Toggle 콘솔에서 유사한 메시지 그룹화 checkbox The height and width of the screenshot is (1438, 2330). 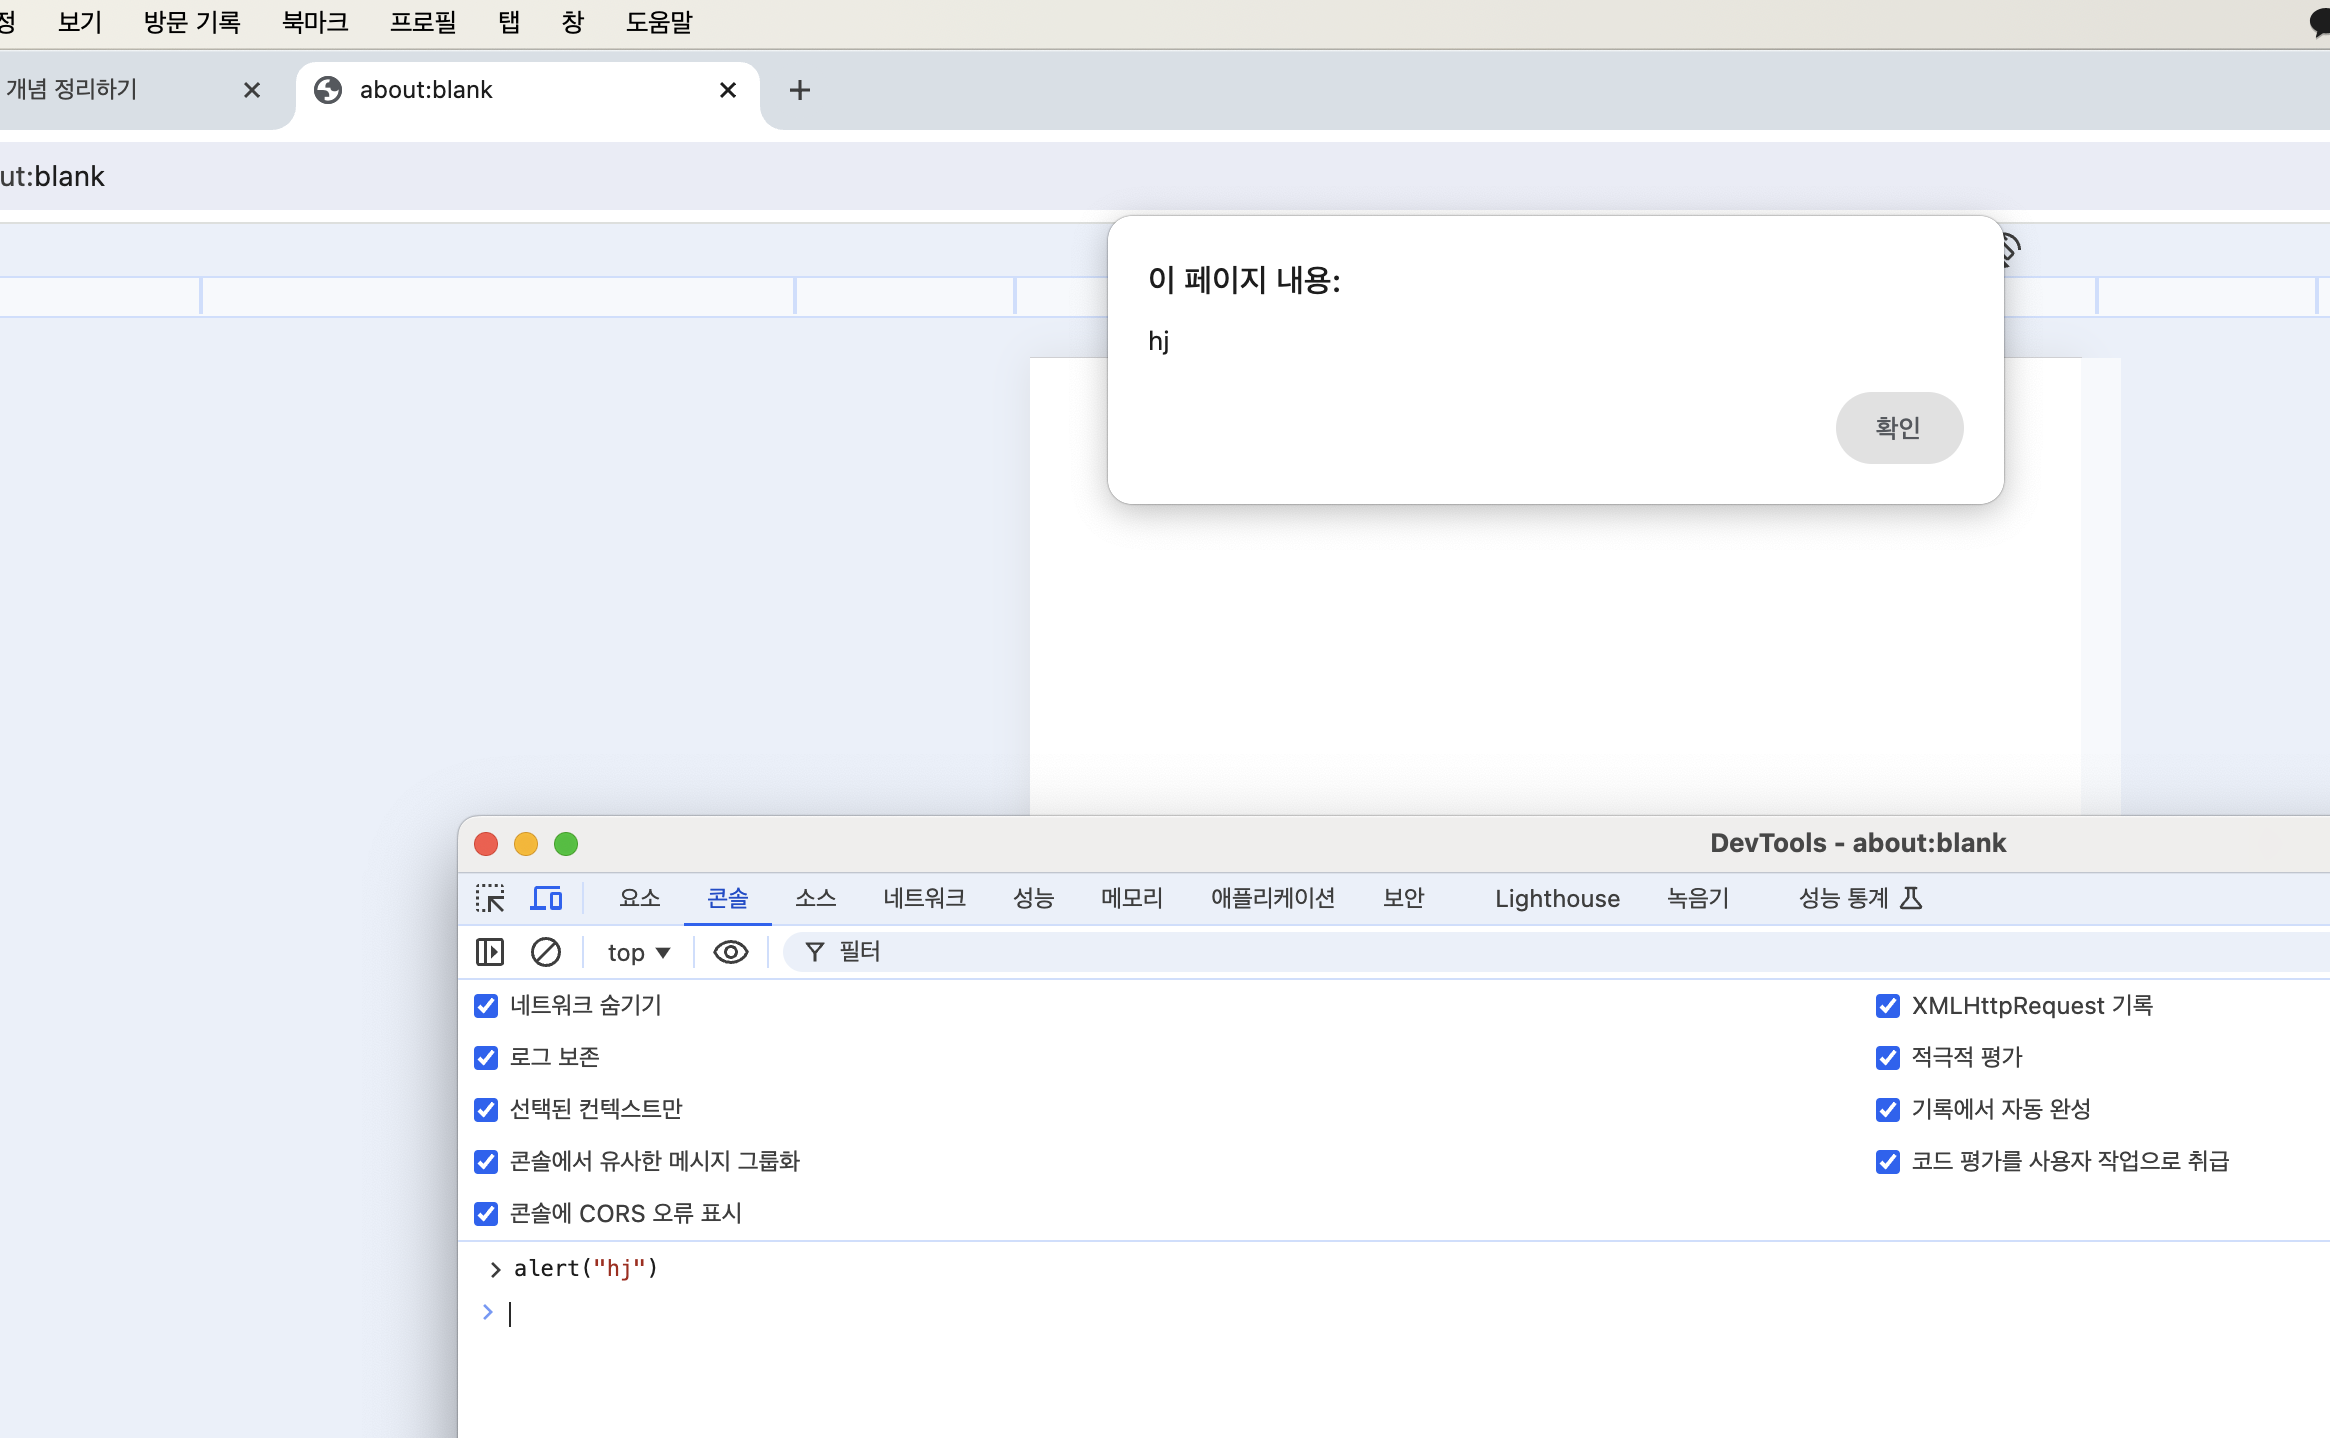click(x=486, y=1162)
